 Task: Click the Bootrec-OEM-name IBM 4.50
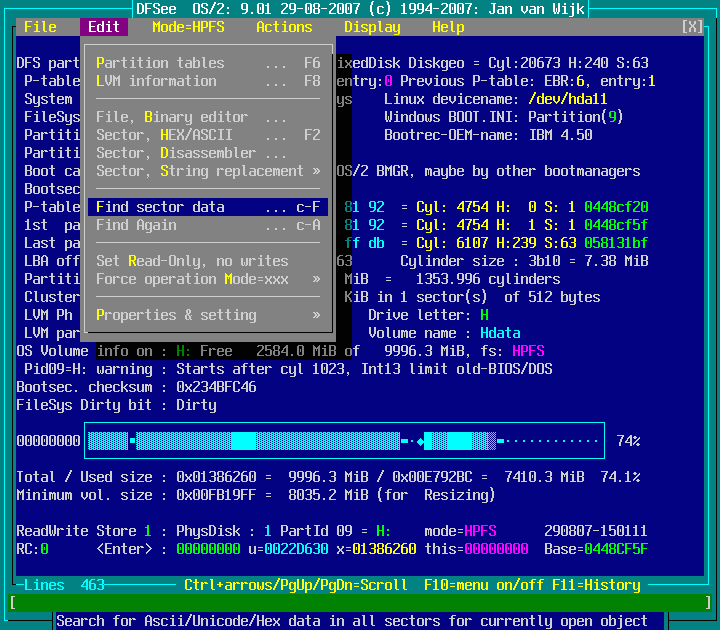488,135
